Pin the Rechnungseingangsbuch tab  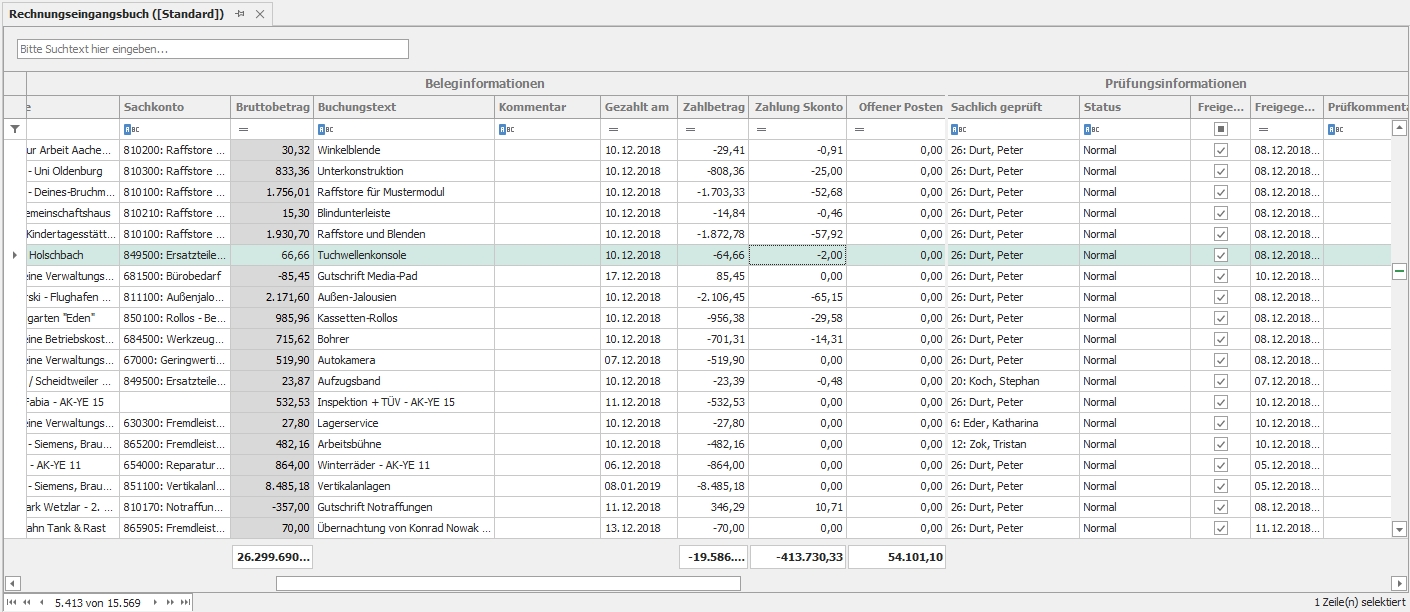pyautogui.click(x=240, y=14)
